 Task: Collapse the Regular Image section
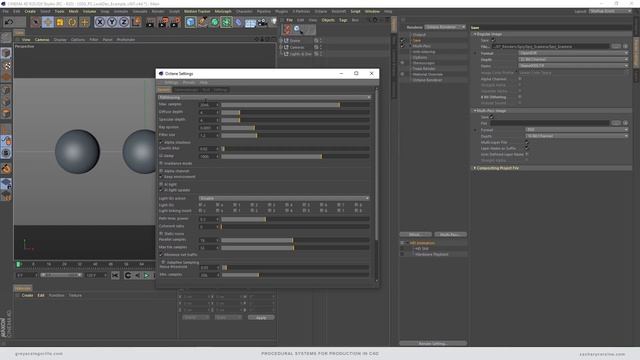click(x=475, y=34)
